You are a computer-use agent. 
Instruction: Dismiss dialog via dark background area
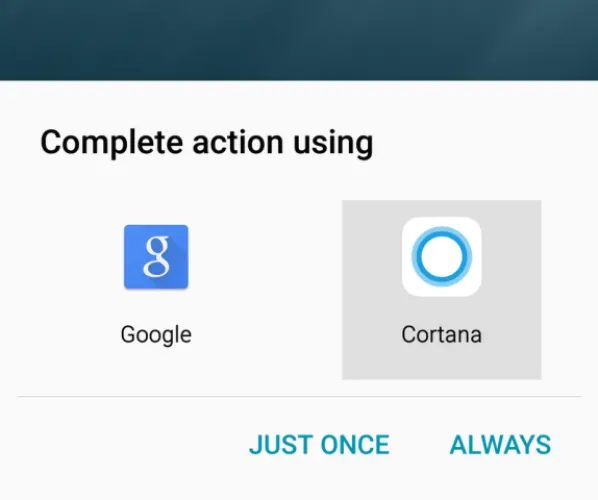(x=299, y=40)
